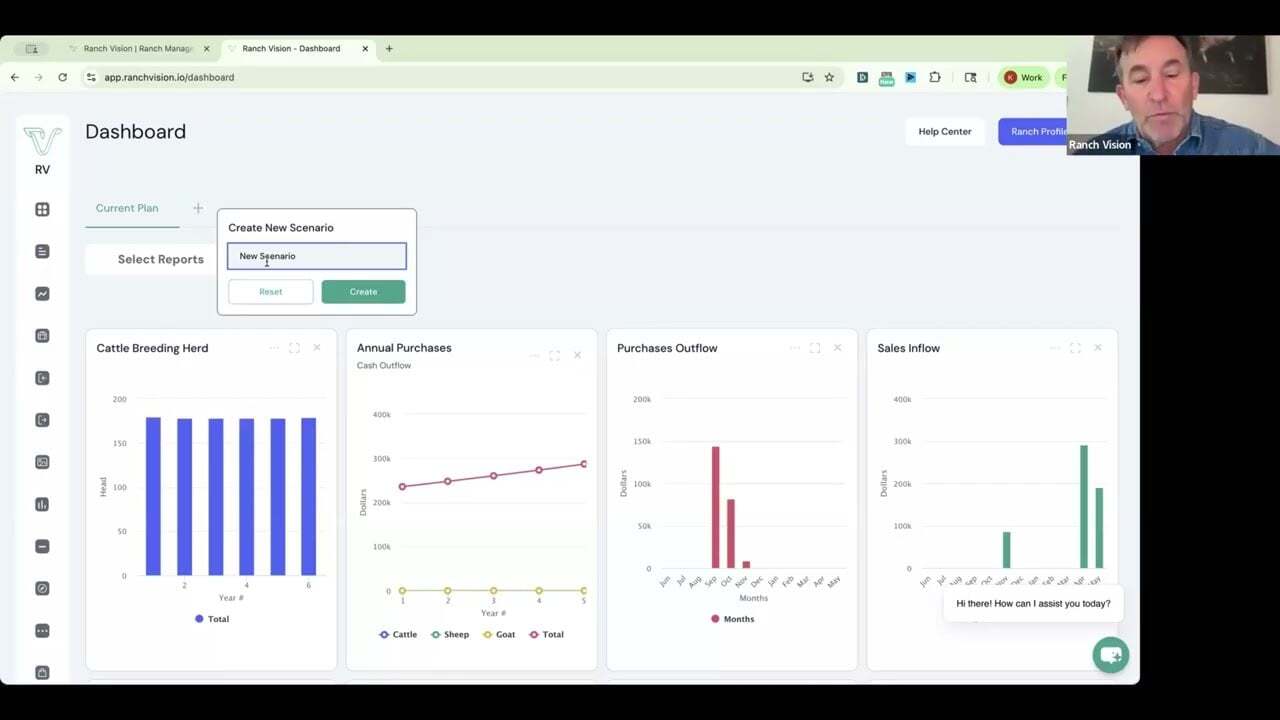Open the Help Center

[944, 131]
